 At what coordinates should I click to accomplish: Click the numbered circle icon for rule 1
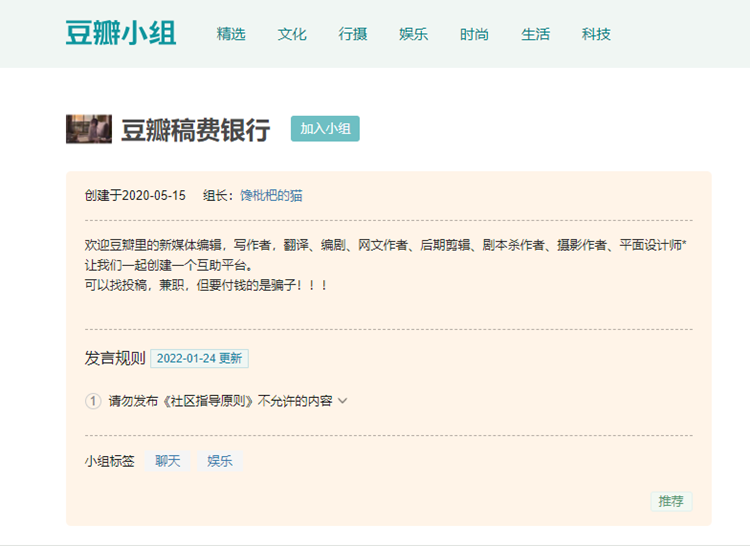(x=93, y=401)
